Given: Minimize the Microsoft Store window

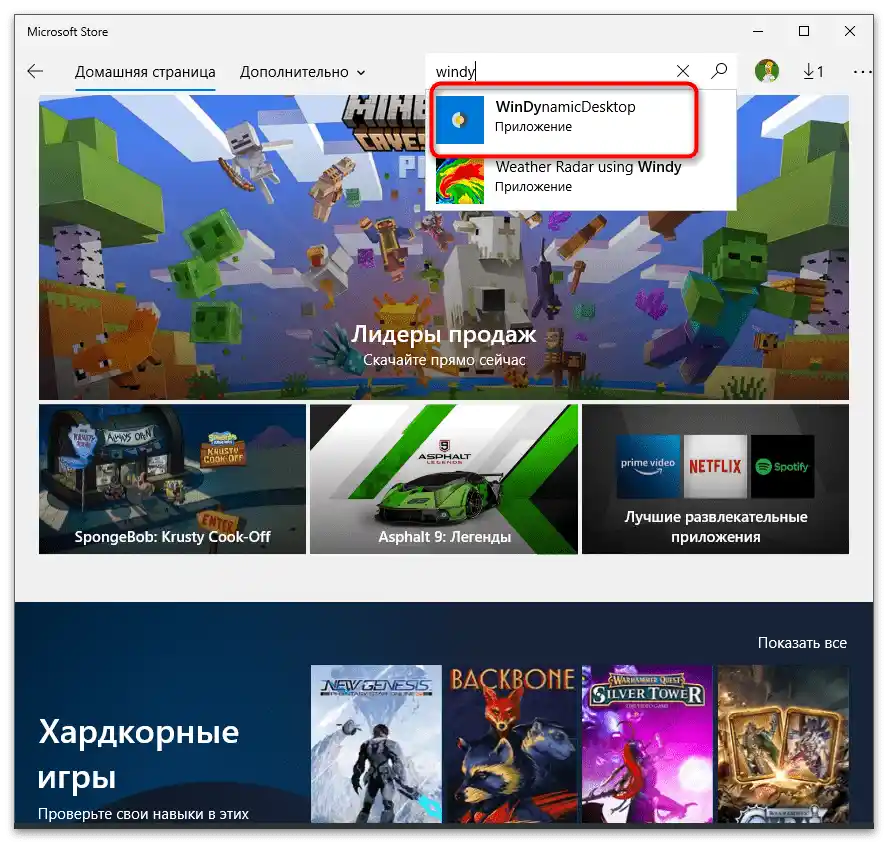Looking at the screenshot, I should (758, 31).
